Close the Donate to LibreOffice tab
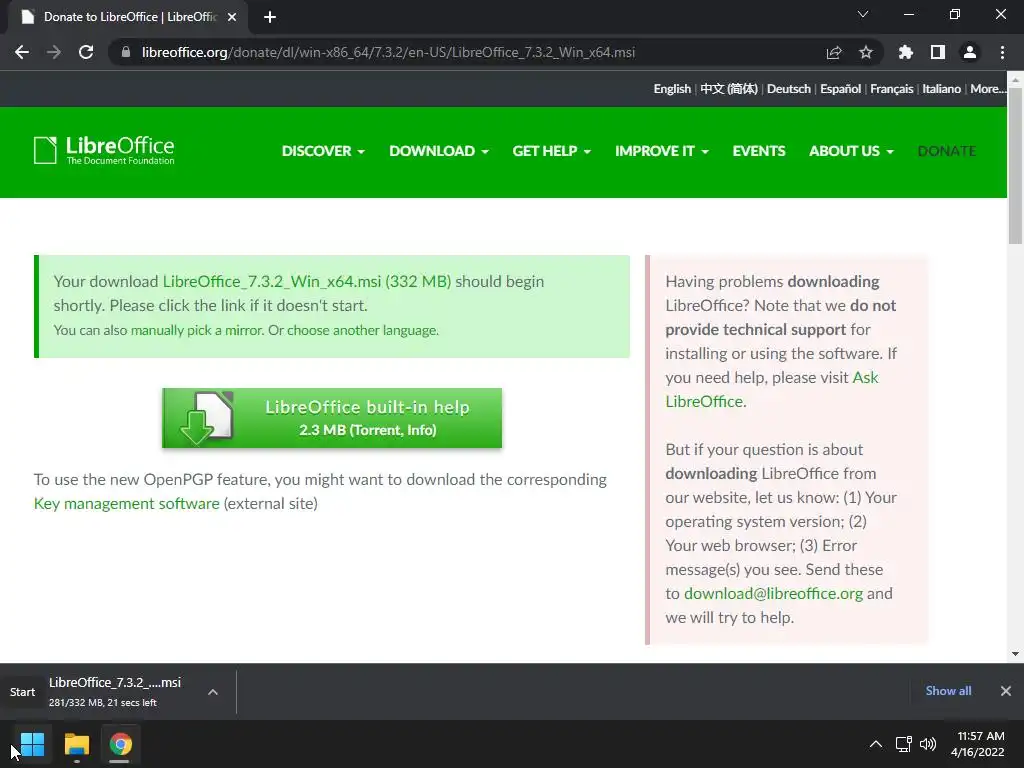Image resolution: width=1024 pixels, height=768 pixels. [232, 17]
